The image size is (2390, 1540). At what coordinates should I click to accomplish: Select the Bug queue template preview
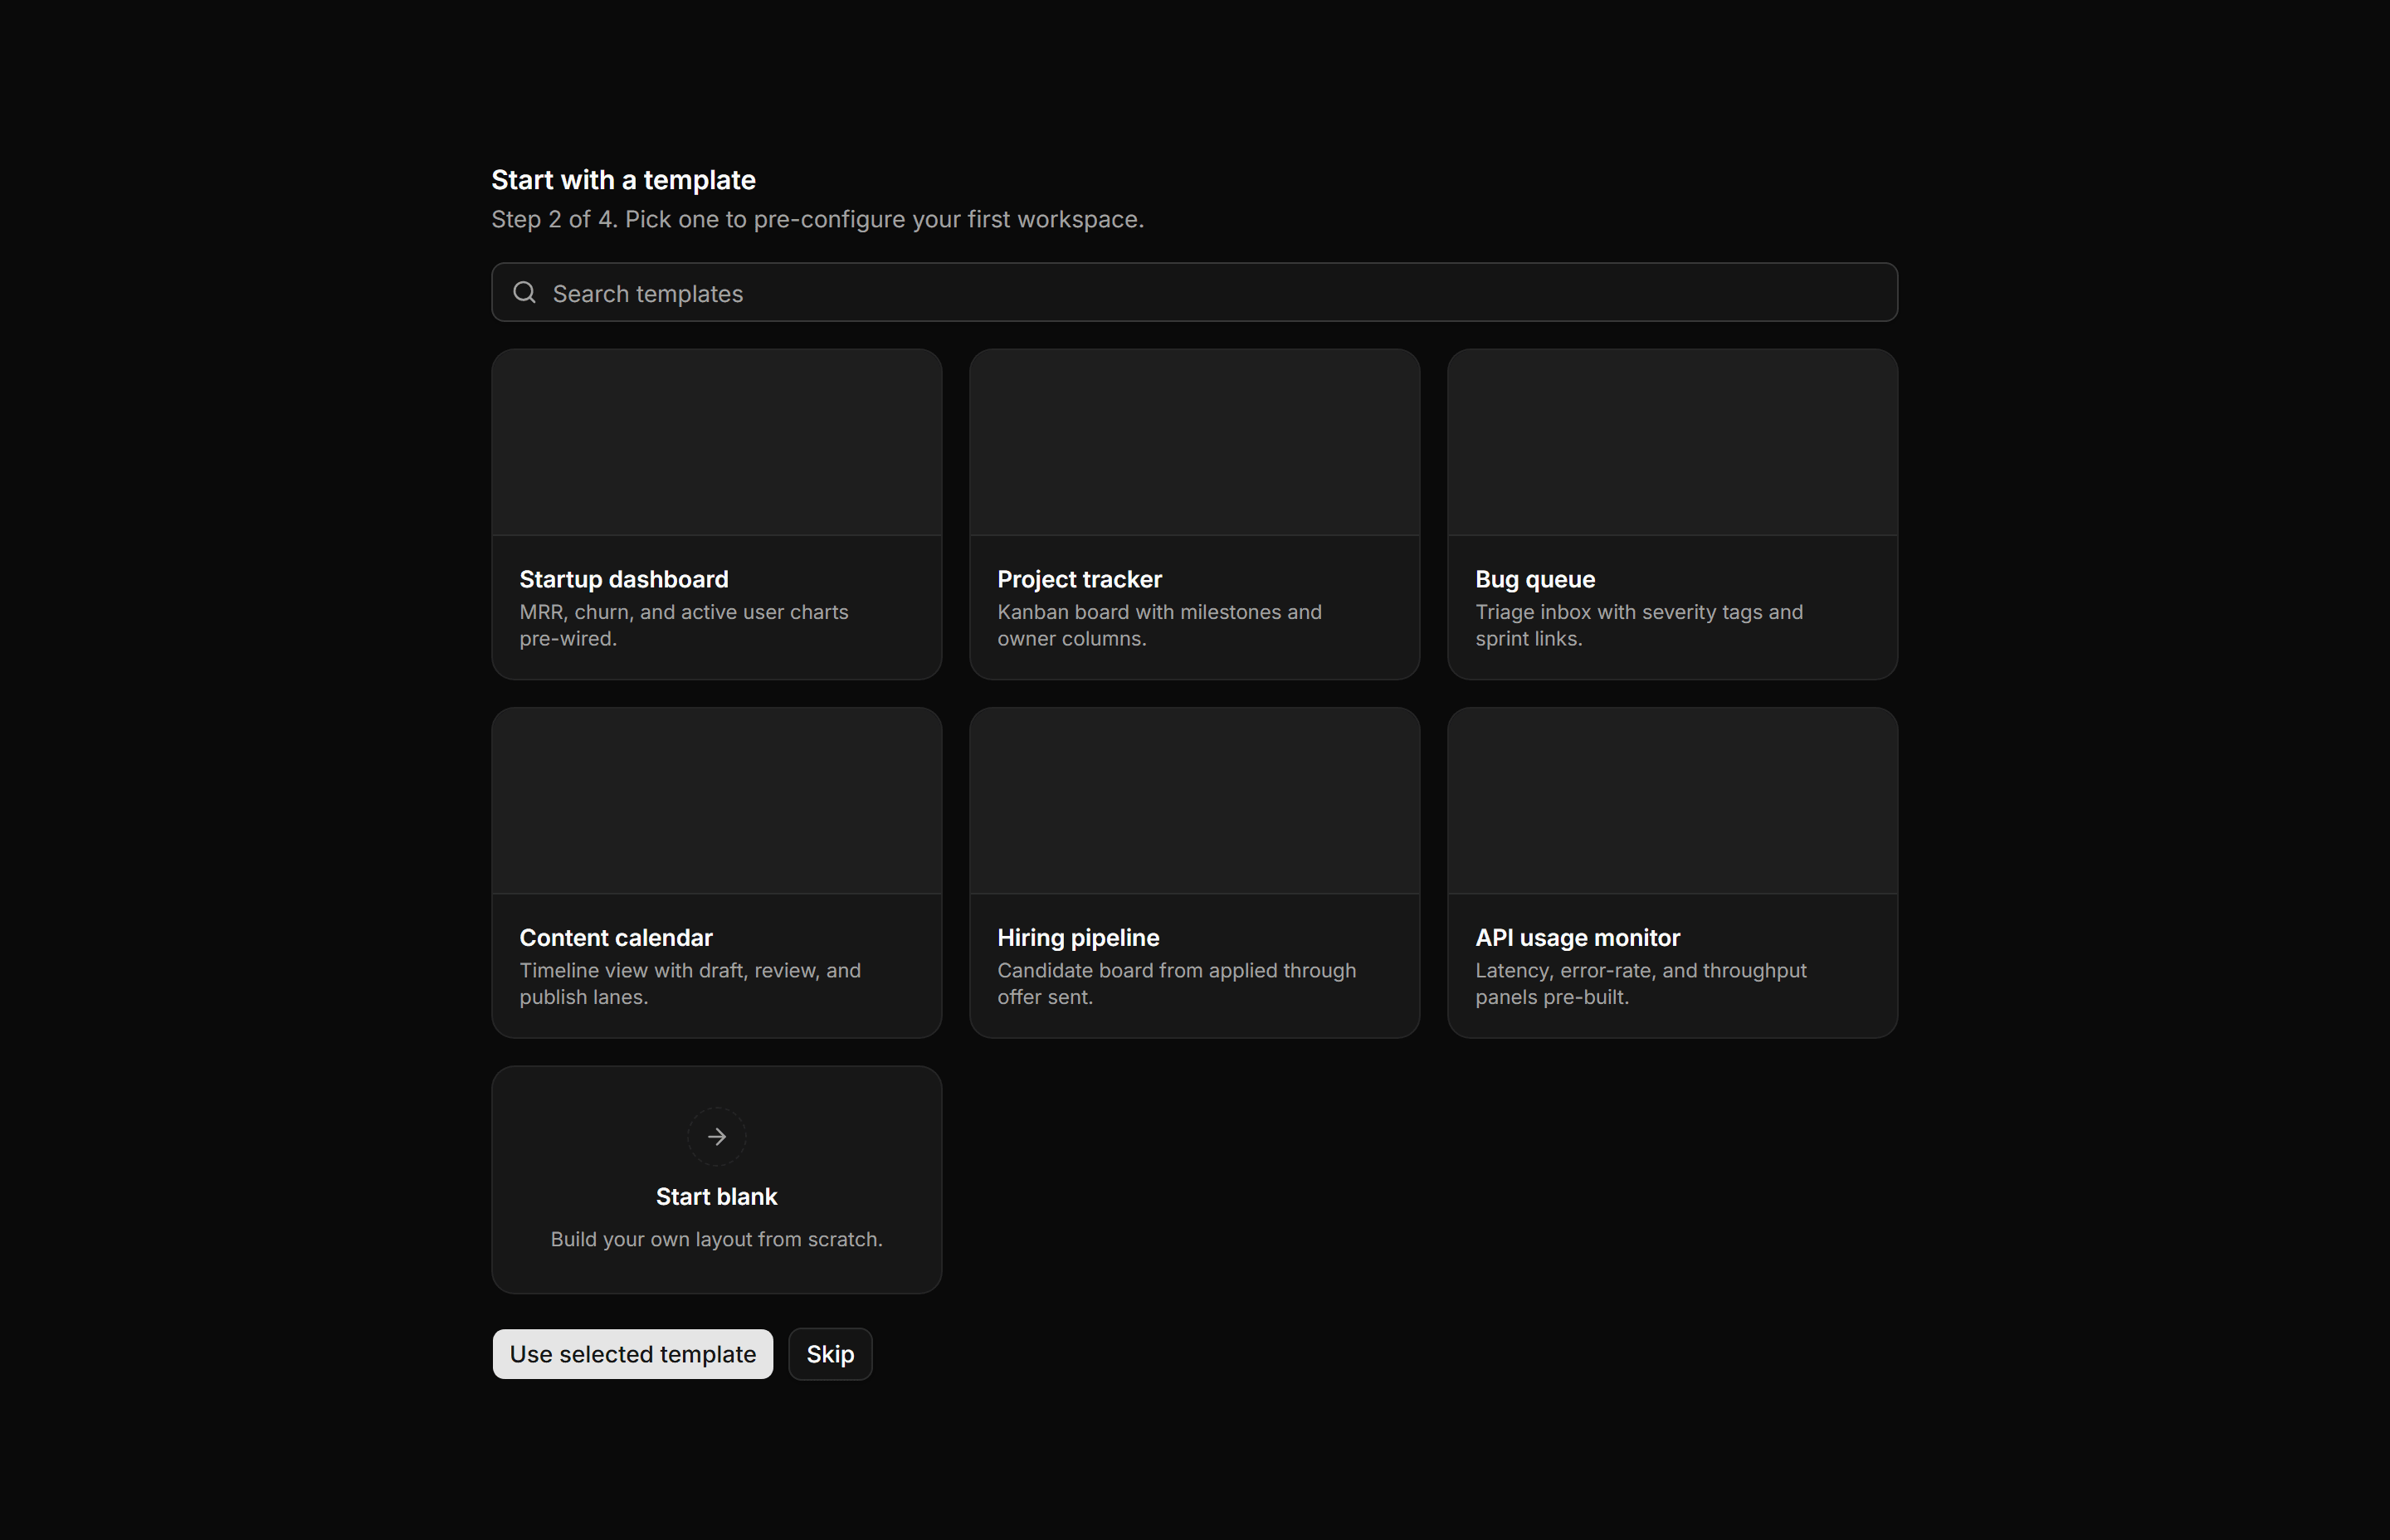click(1672, 442)
